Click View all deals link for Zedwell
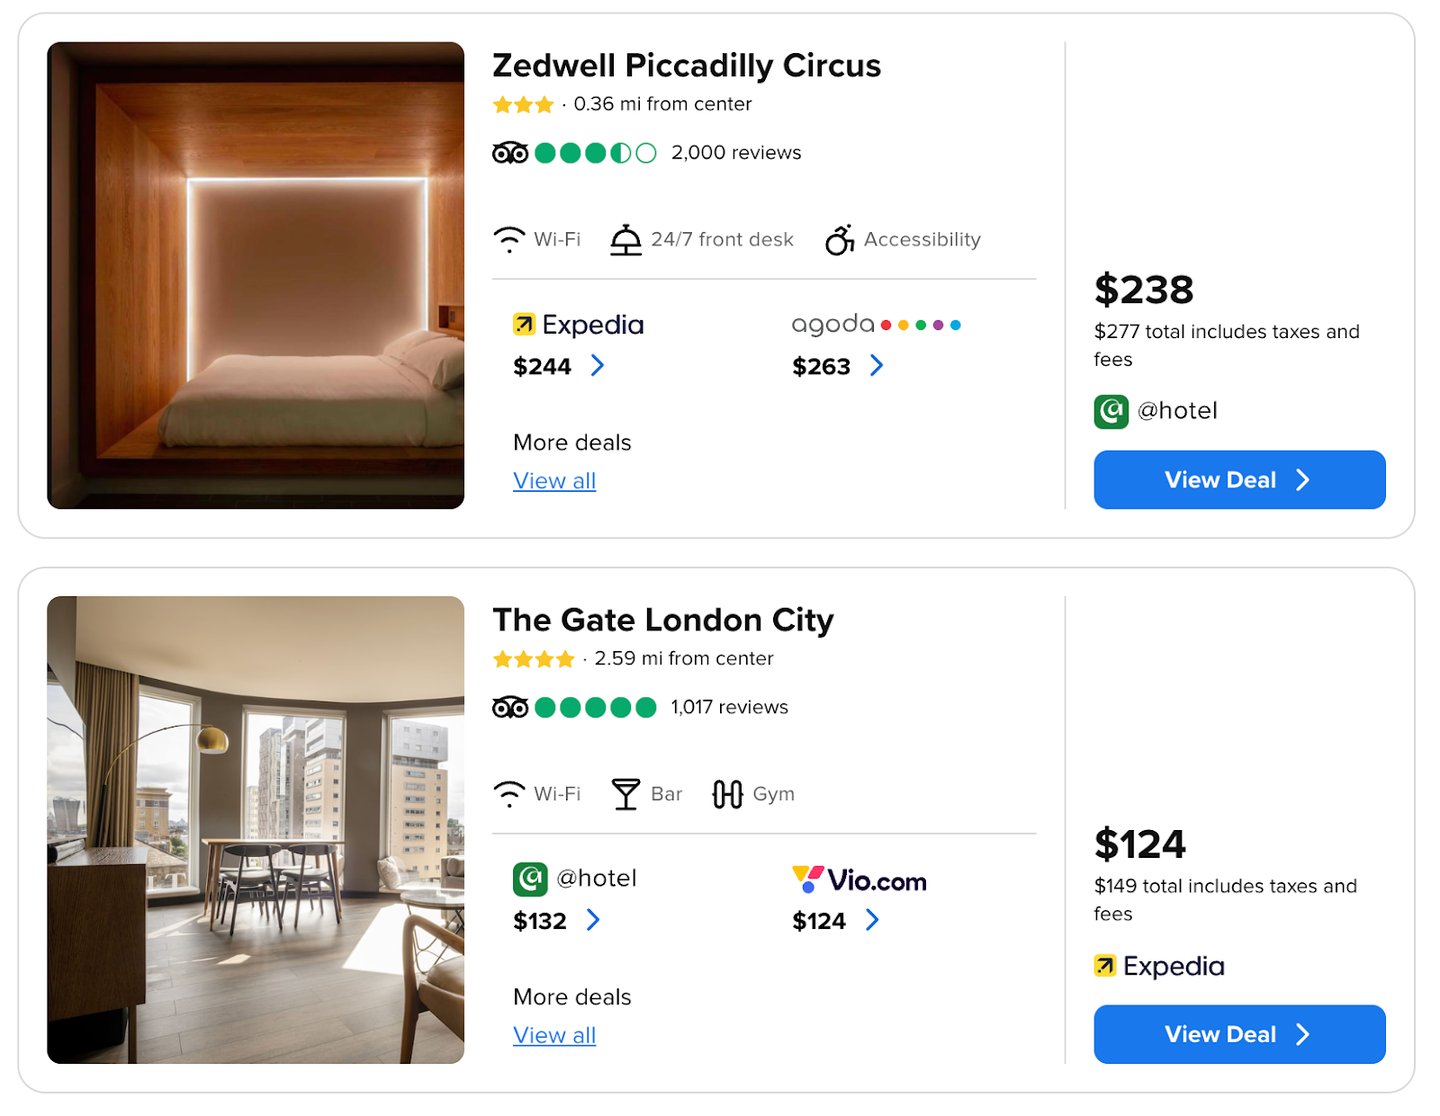Image resolution: width=1440 pixels, height=1116 pixels. pyautogui.click(x=554, y=481)
